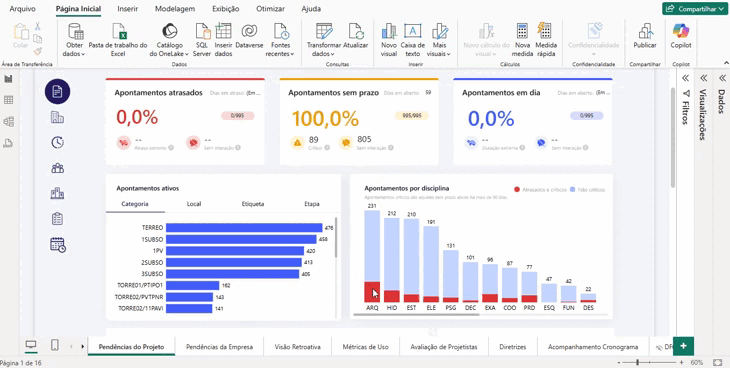730x368 pixels.
Task: Insert a Novo visual
Action: point(389,31)
